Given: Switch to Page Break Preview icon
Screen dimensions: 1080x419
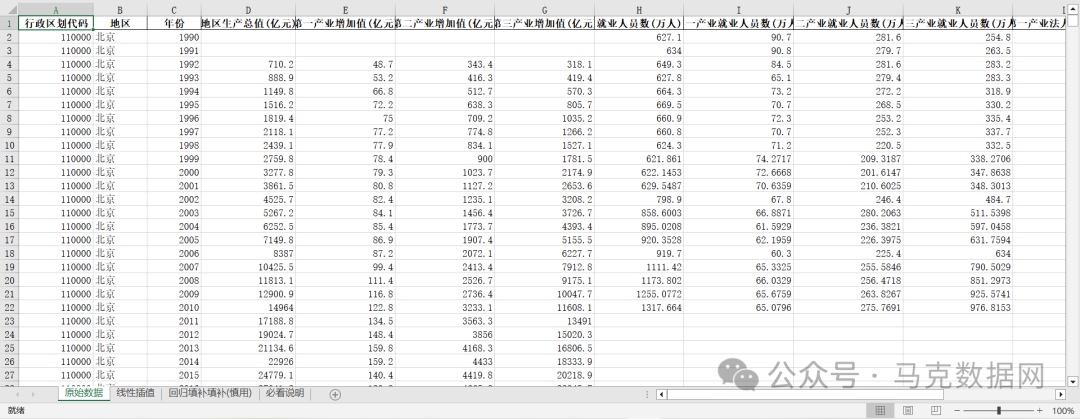Looking at the screenshot, I should tap(935, 411).
